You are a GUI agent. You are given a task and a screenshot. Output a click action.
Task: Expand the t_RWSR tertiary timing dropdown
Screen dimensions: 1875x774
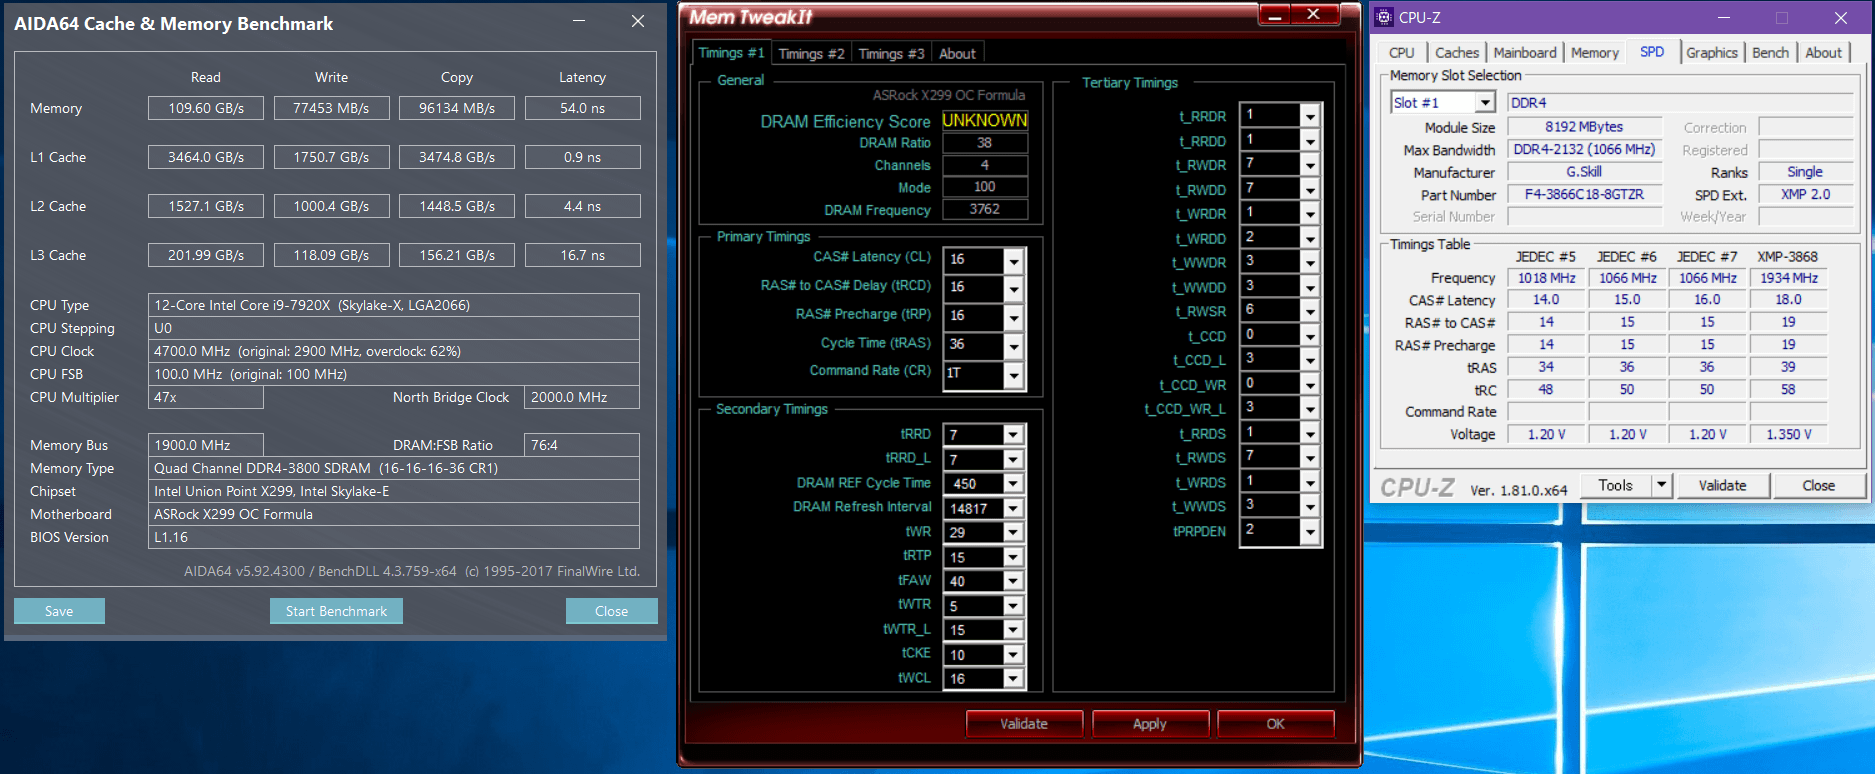point(1310,311)
